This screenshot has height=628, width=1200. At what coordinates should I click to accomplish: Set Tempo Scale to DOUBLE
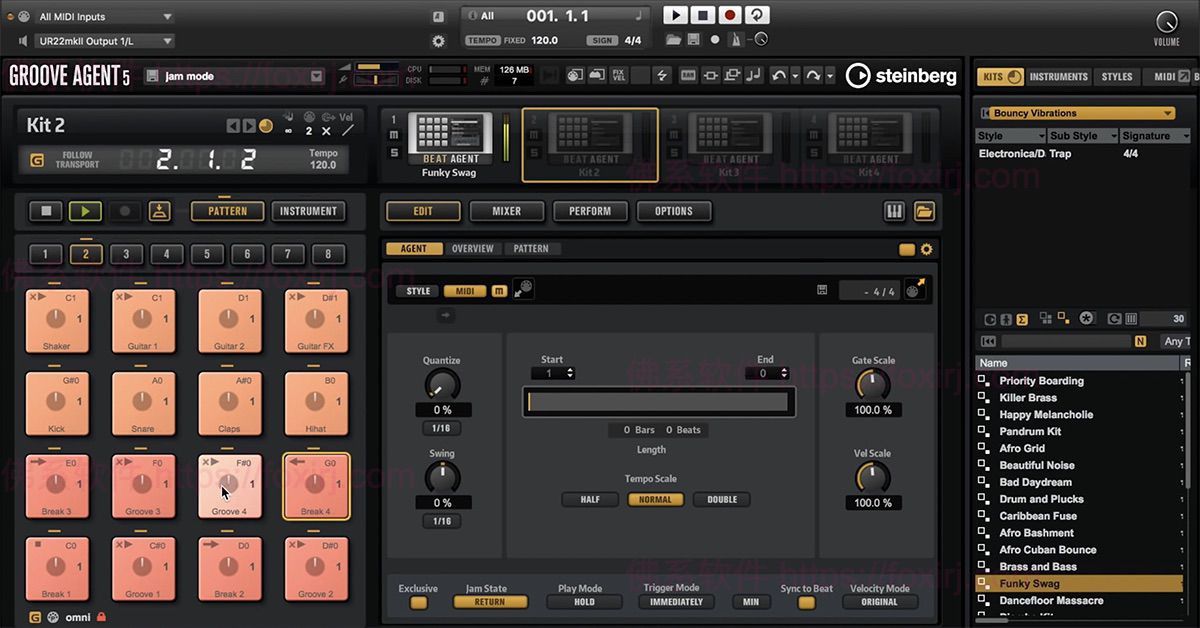coord(721,499)
